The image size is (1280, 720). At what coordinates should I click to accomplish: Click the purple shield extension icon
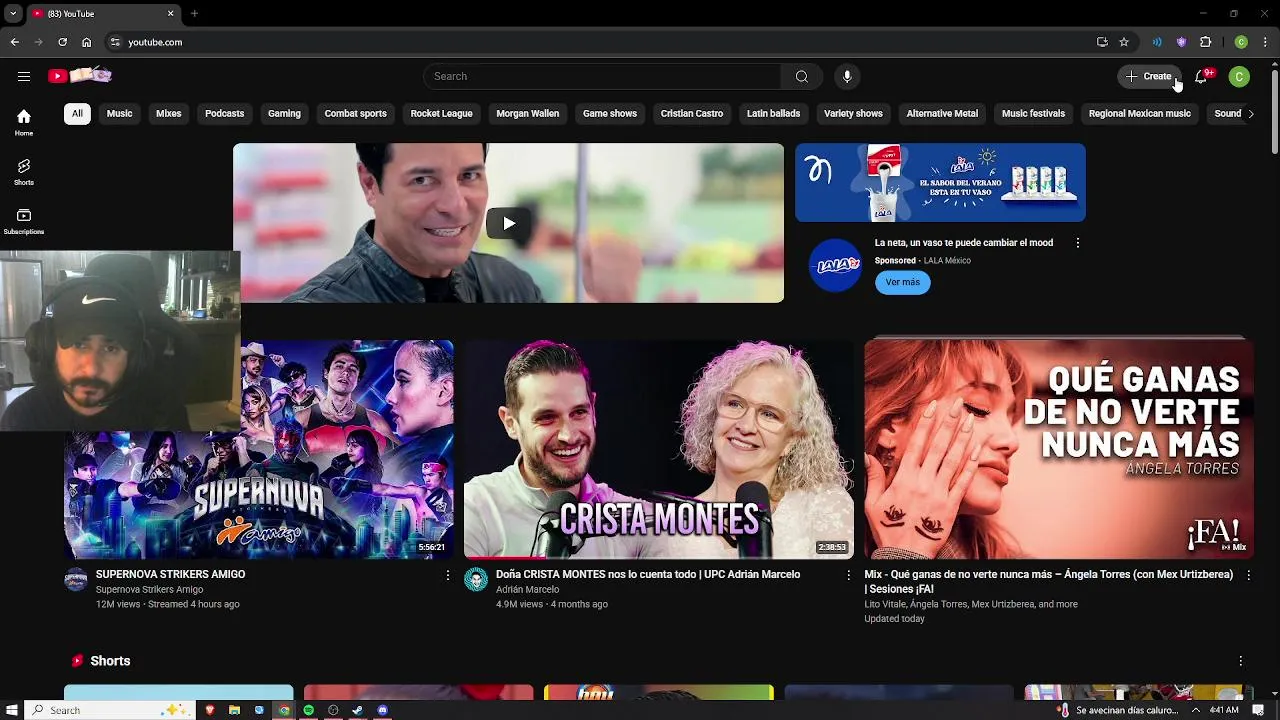pos(1181,42)
